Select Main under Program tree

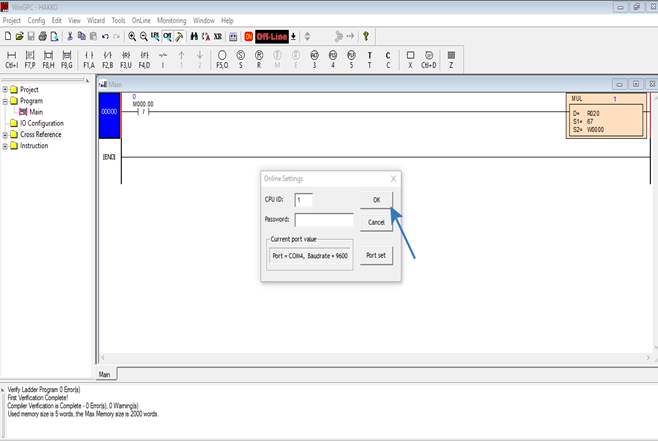(x=35, y=112)
